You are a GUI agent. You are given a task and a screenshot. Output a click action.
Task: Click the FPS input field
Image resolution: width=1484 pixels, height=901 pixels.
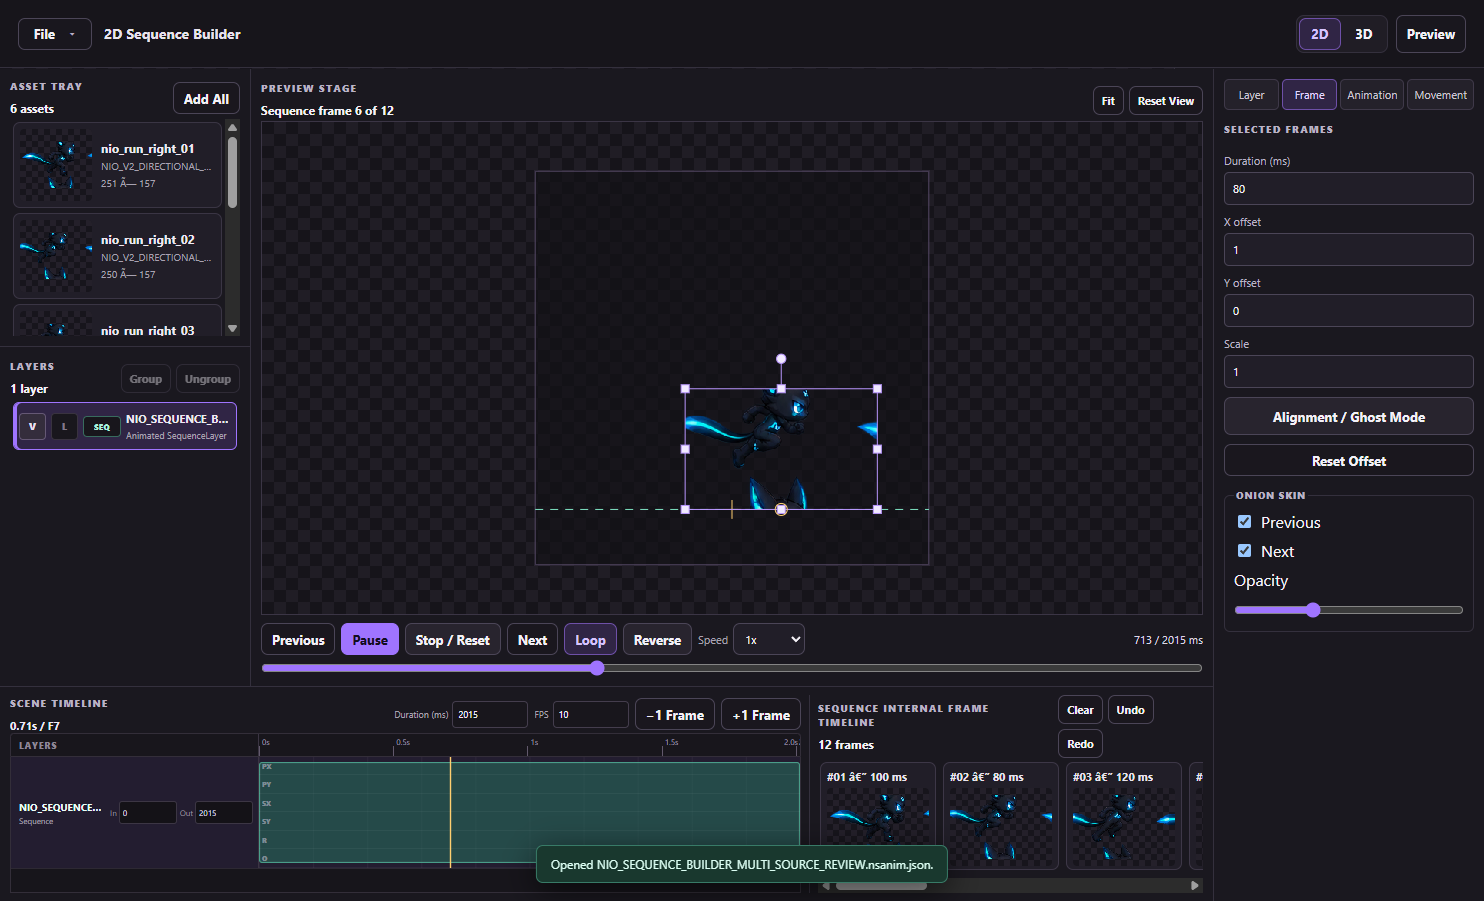pyautogui.click(x=590, y=715)
